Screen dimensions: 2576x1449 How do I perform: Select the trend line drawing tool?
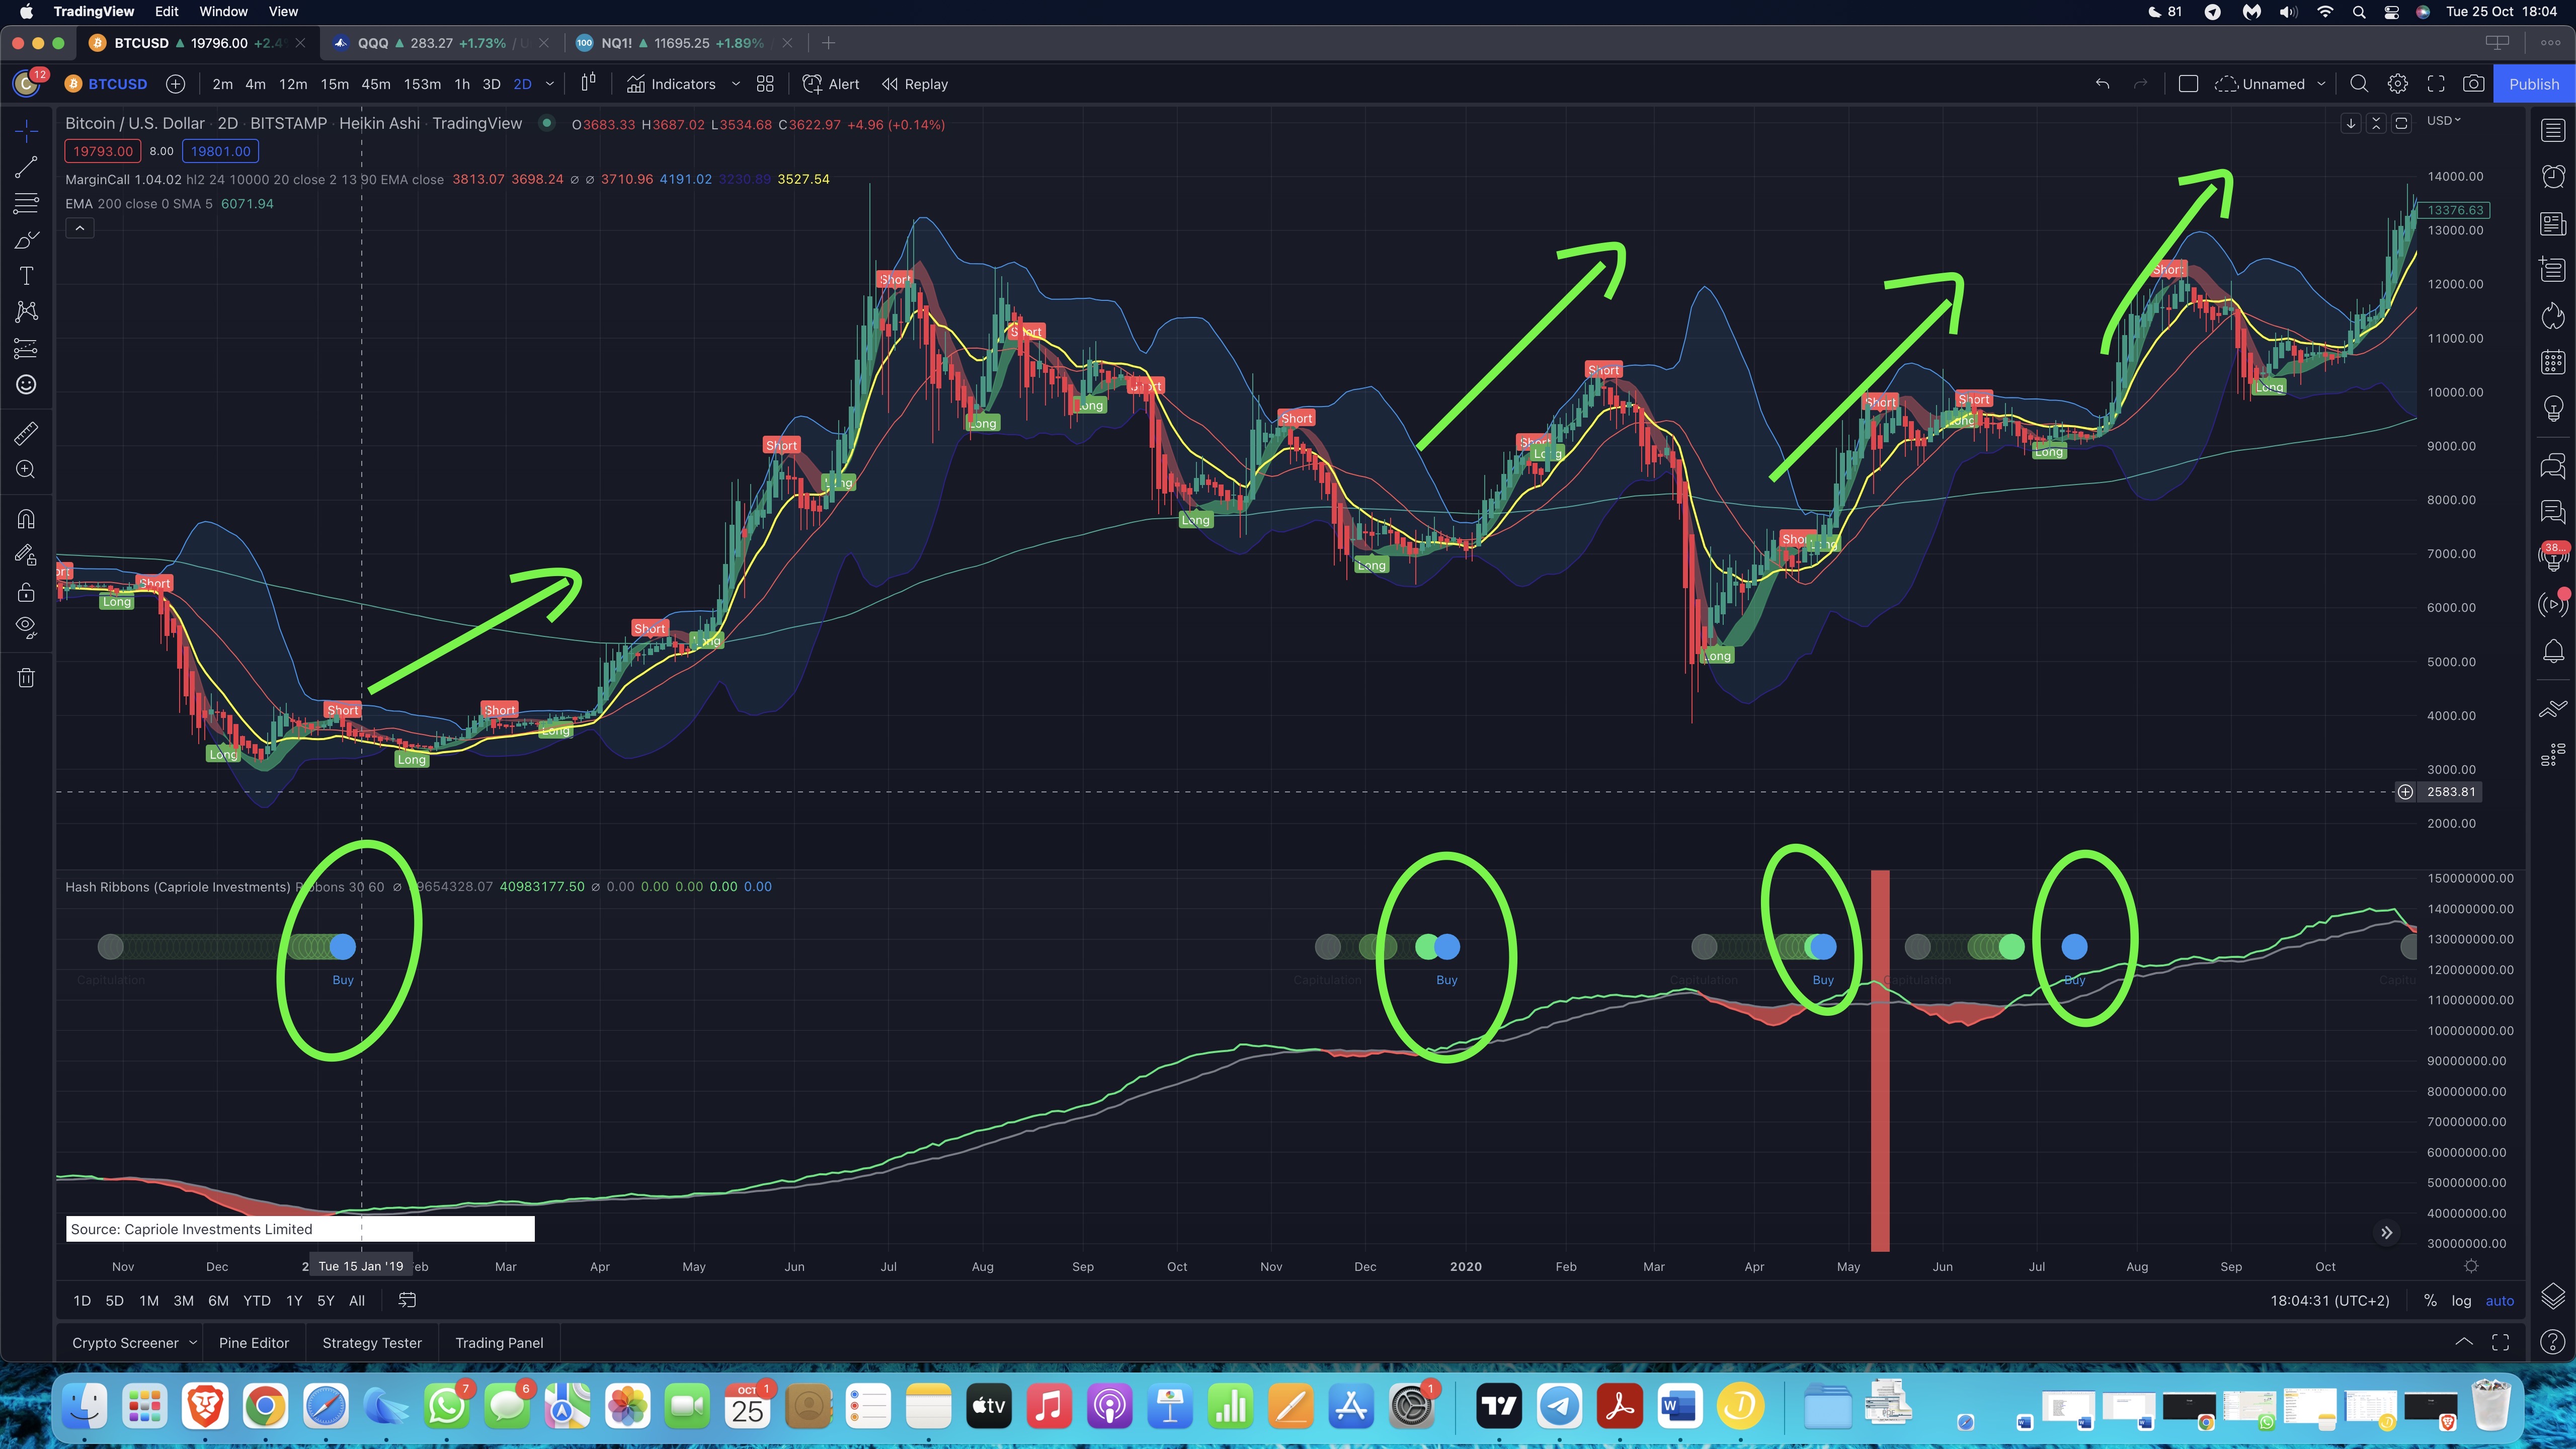pyautogui.click(x=27, y=167)
